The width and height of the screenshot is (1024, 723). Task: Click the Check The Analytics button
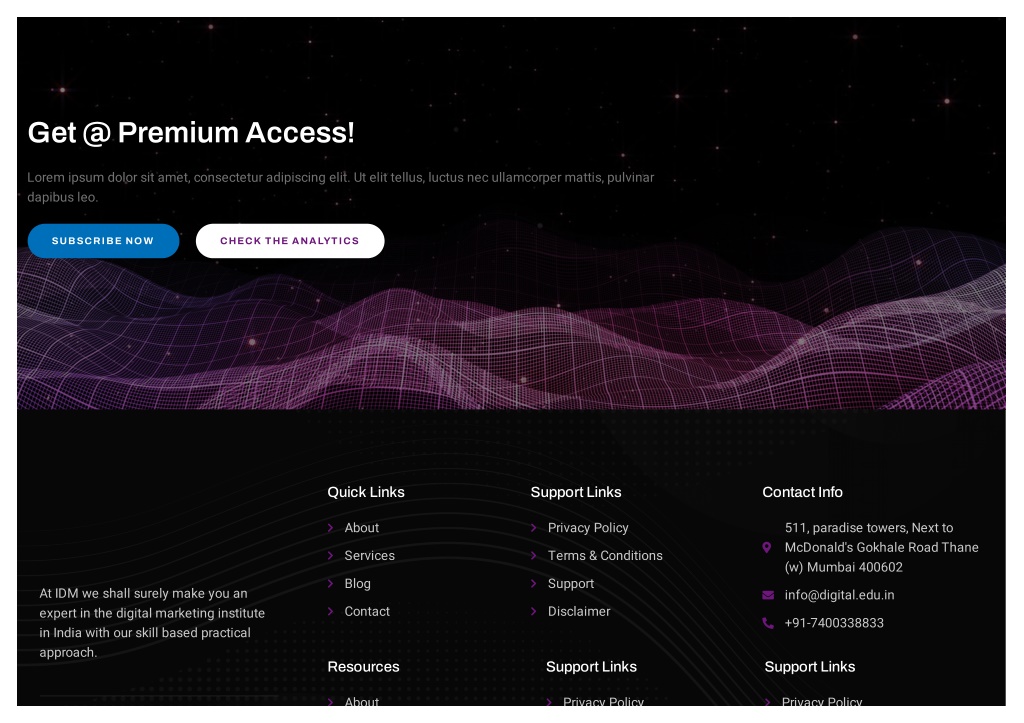tap(290, 241)
